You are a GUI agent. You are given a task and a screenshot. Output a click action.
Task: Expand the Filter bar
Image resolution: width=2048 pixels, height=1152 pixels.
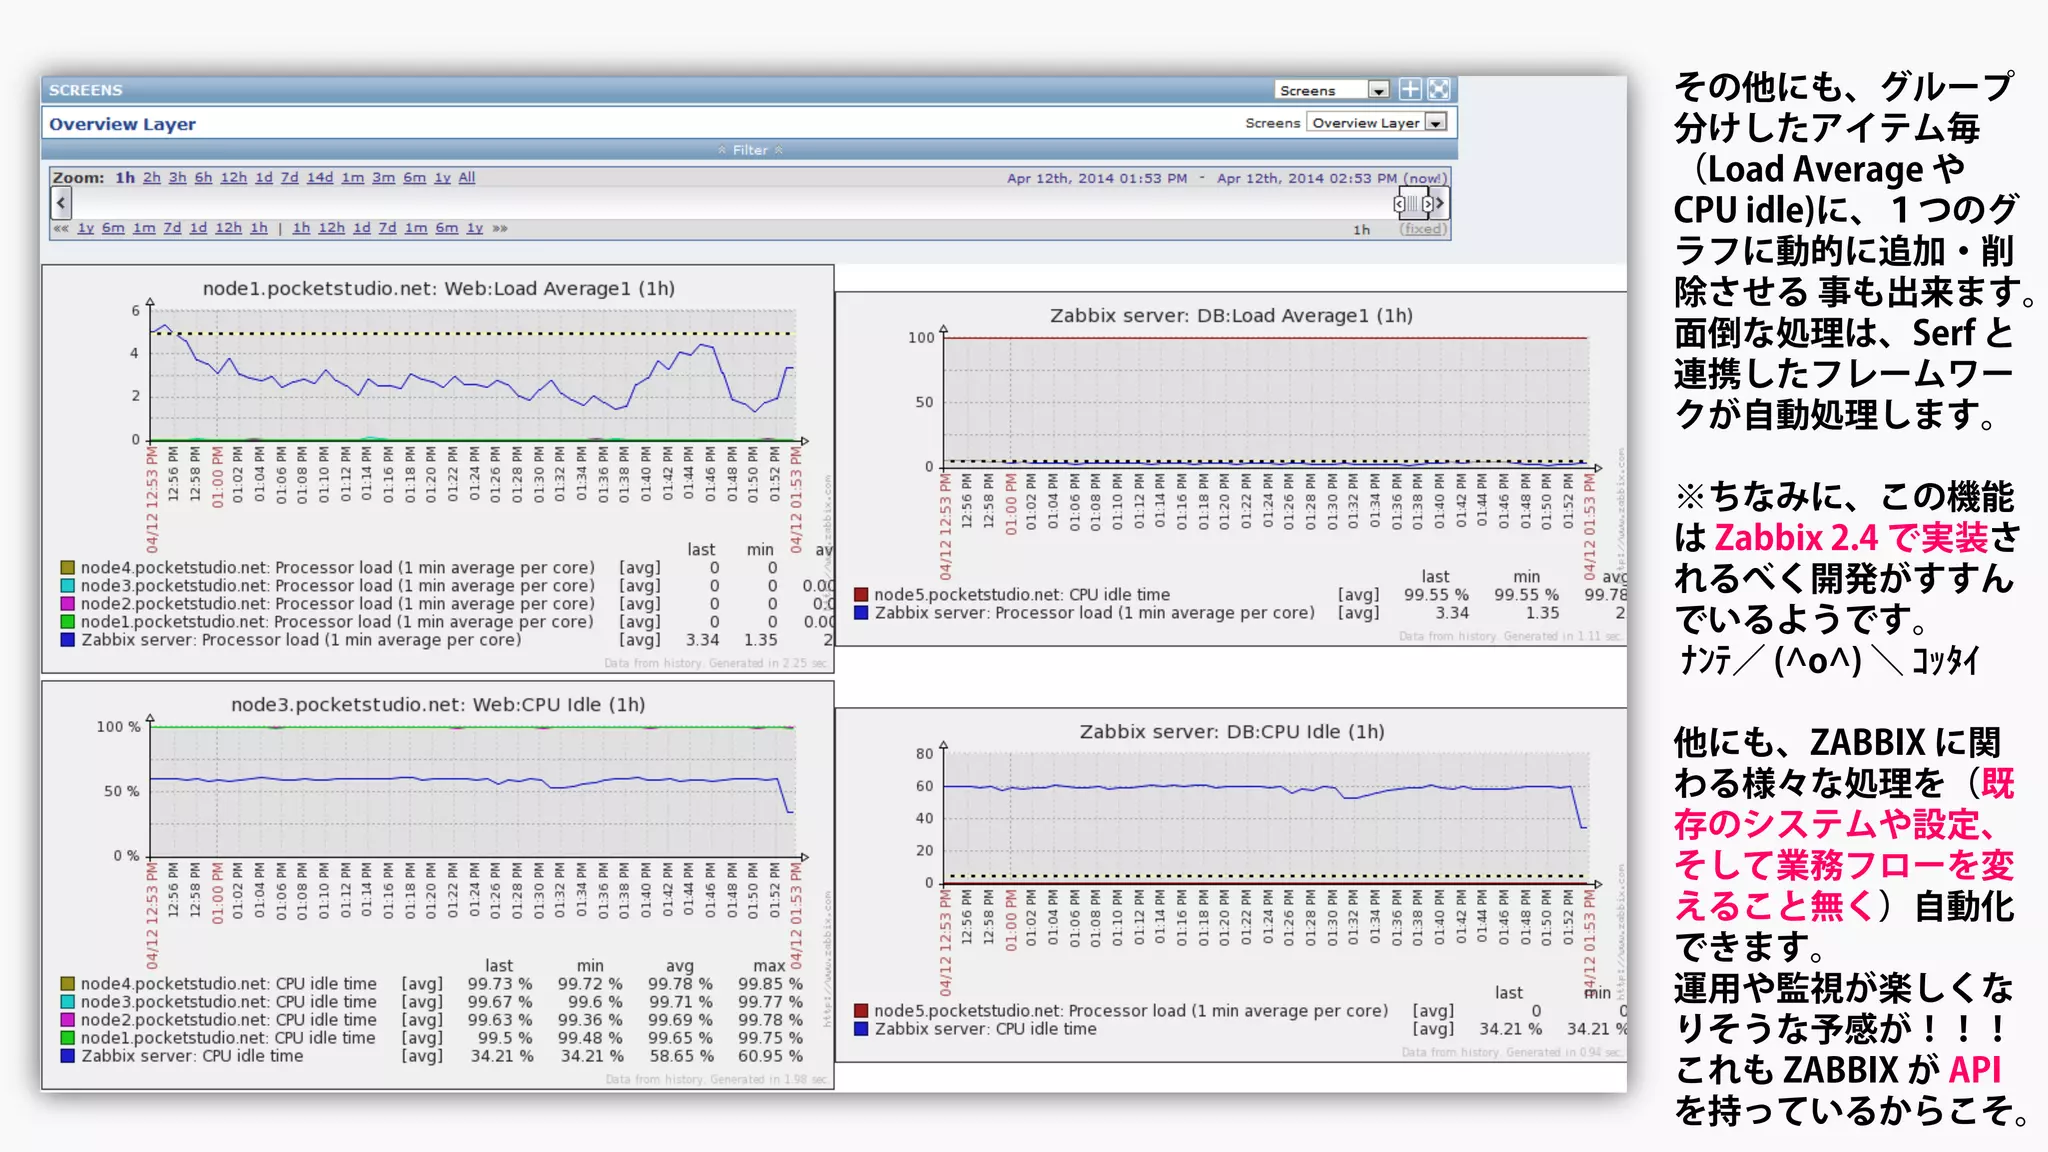coord(750,150)
